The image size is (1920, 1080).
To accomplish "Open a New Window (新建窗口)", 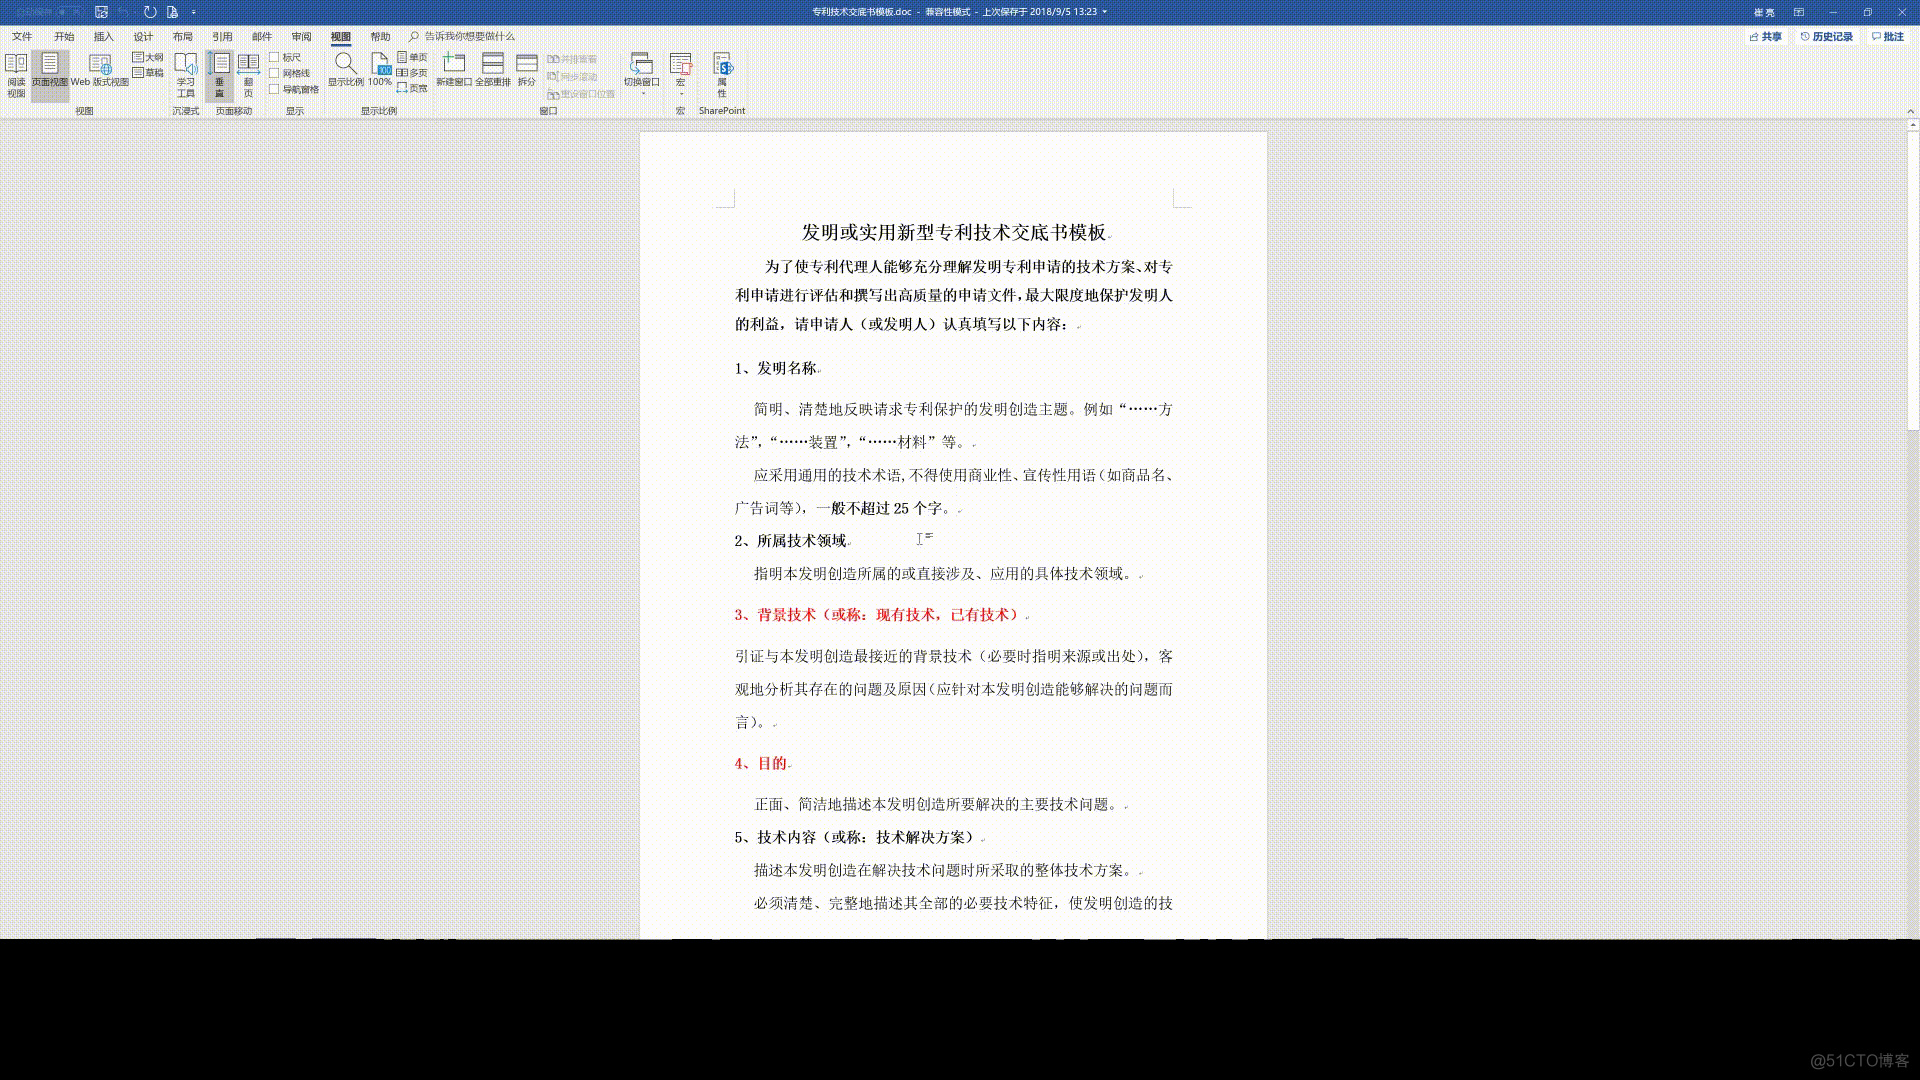I will (454, 70).
